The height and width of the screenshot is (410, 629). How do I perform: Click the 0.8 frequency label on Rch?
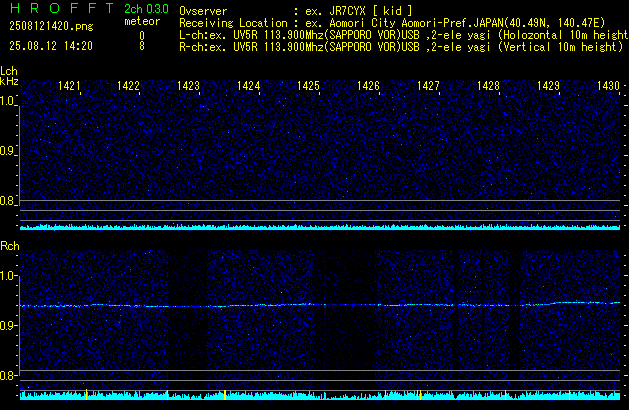click(7, 375)
